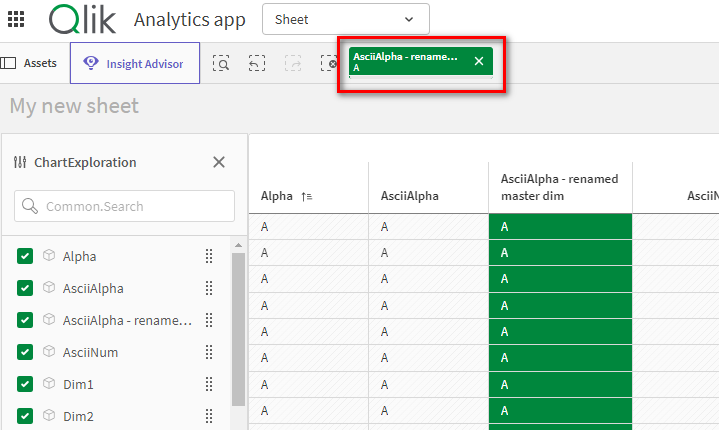Click the step forward selection icon
Screen dimensions: 719x430
[292, 63]
